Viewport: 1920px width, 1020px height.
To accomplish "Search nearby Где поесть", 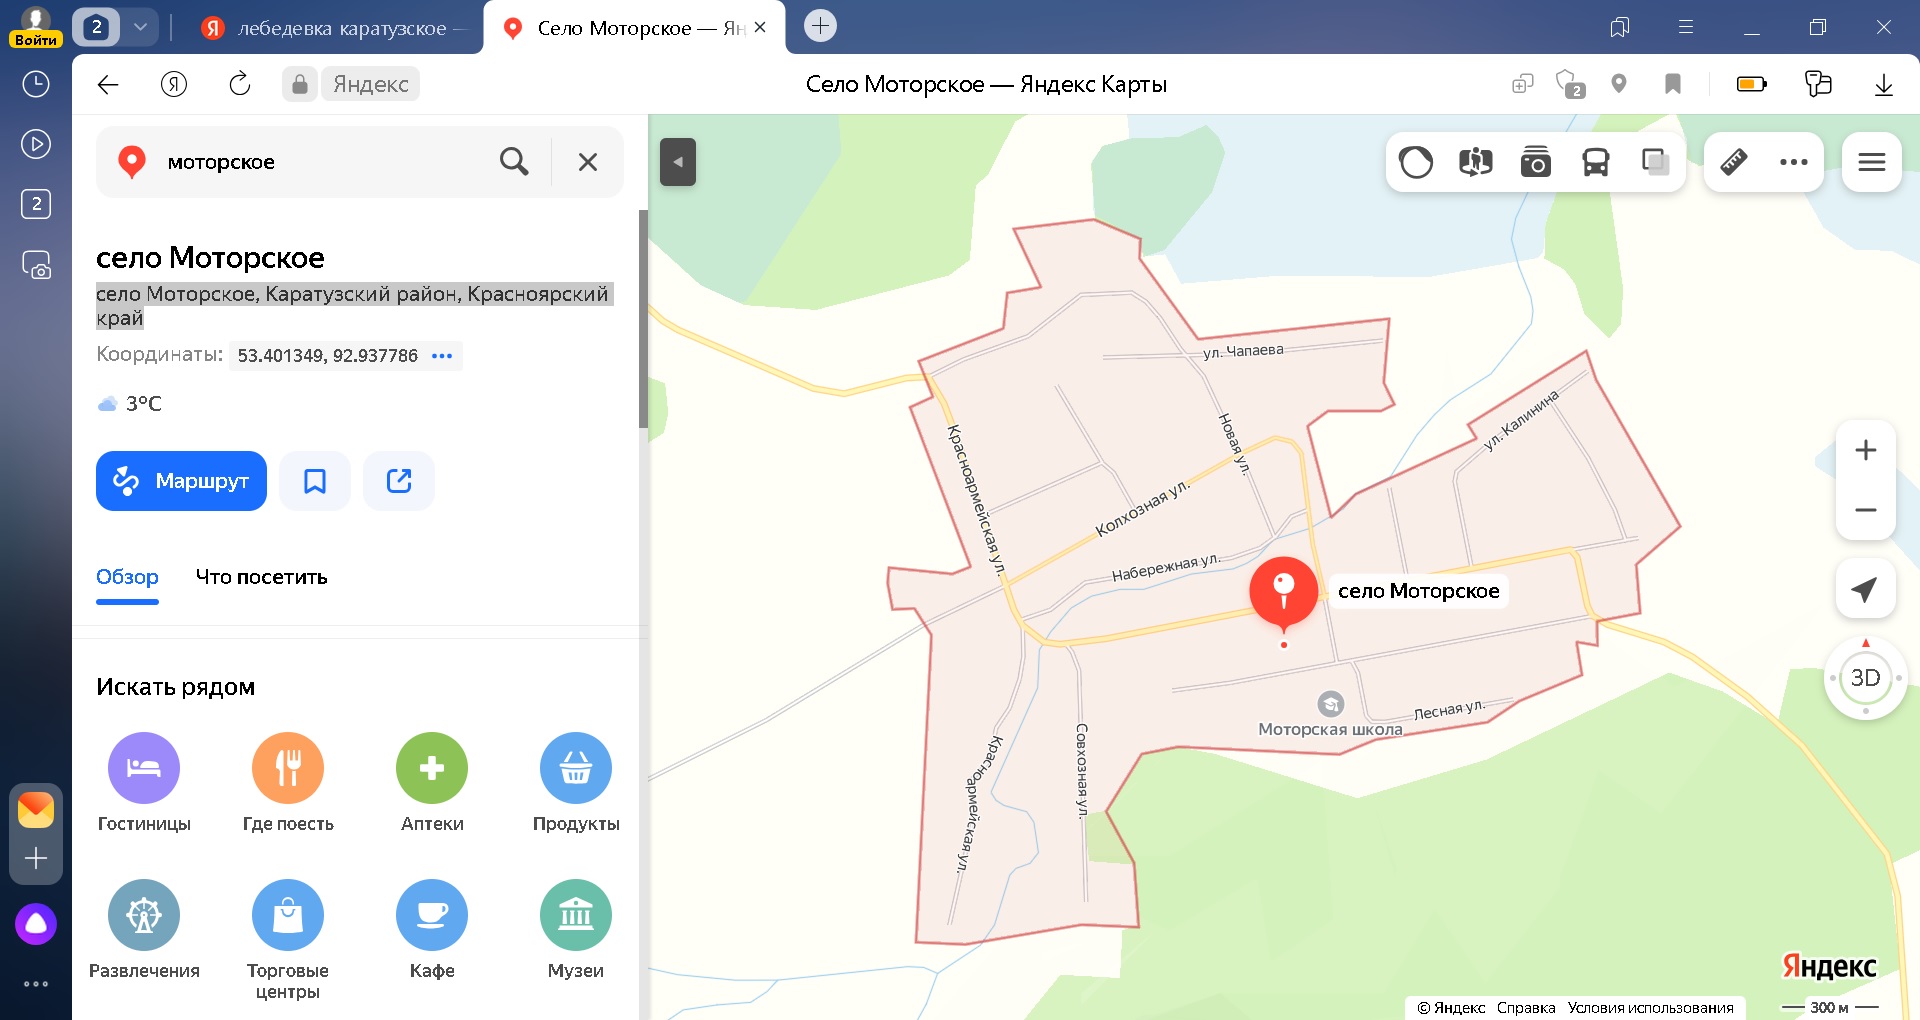I will pyautogui.click(x=288, y=783).
